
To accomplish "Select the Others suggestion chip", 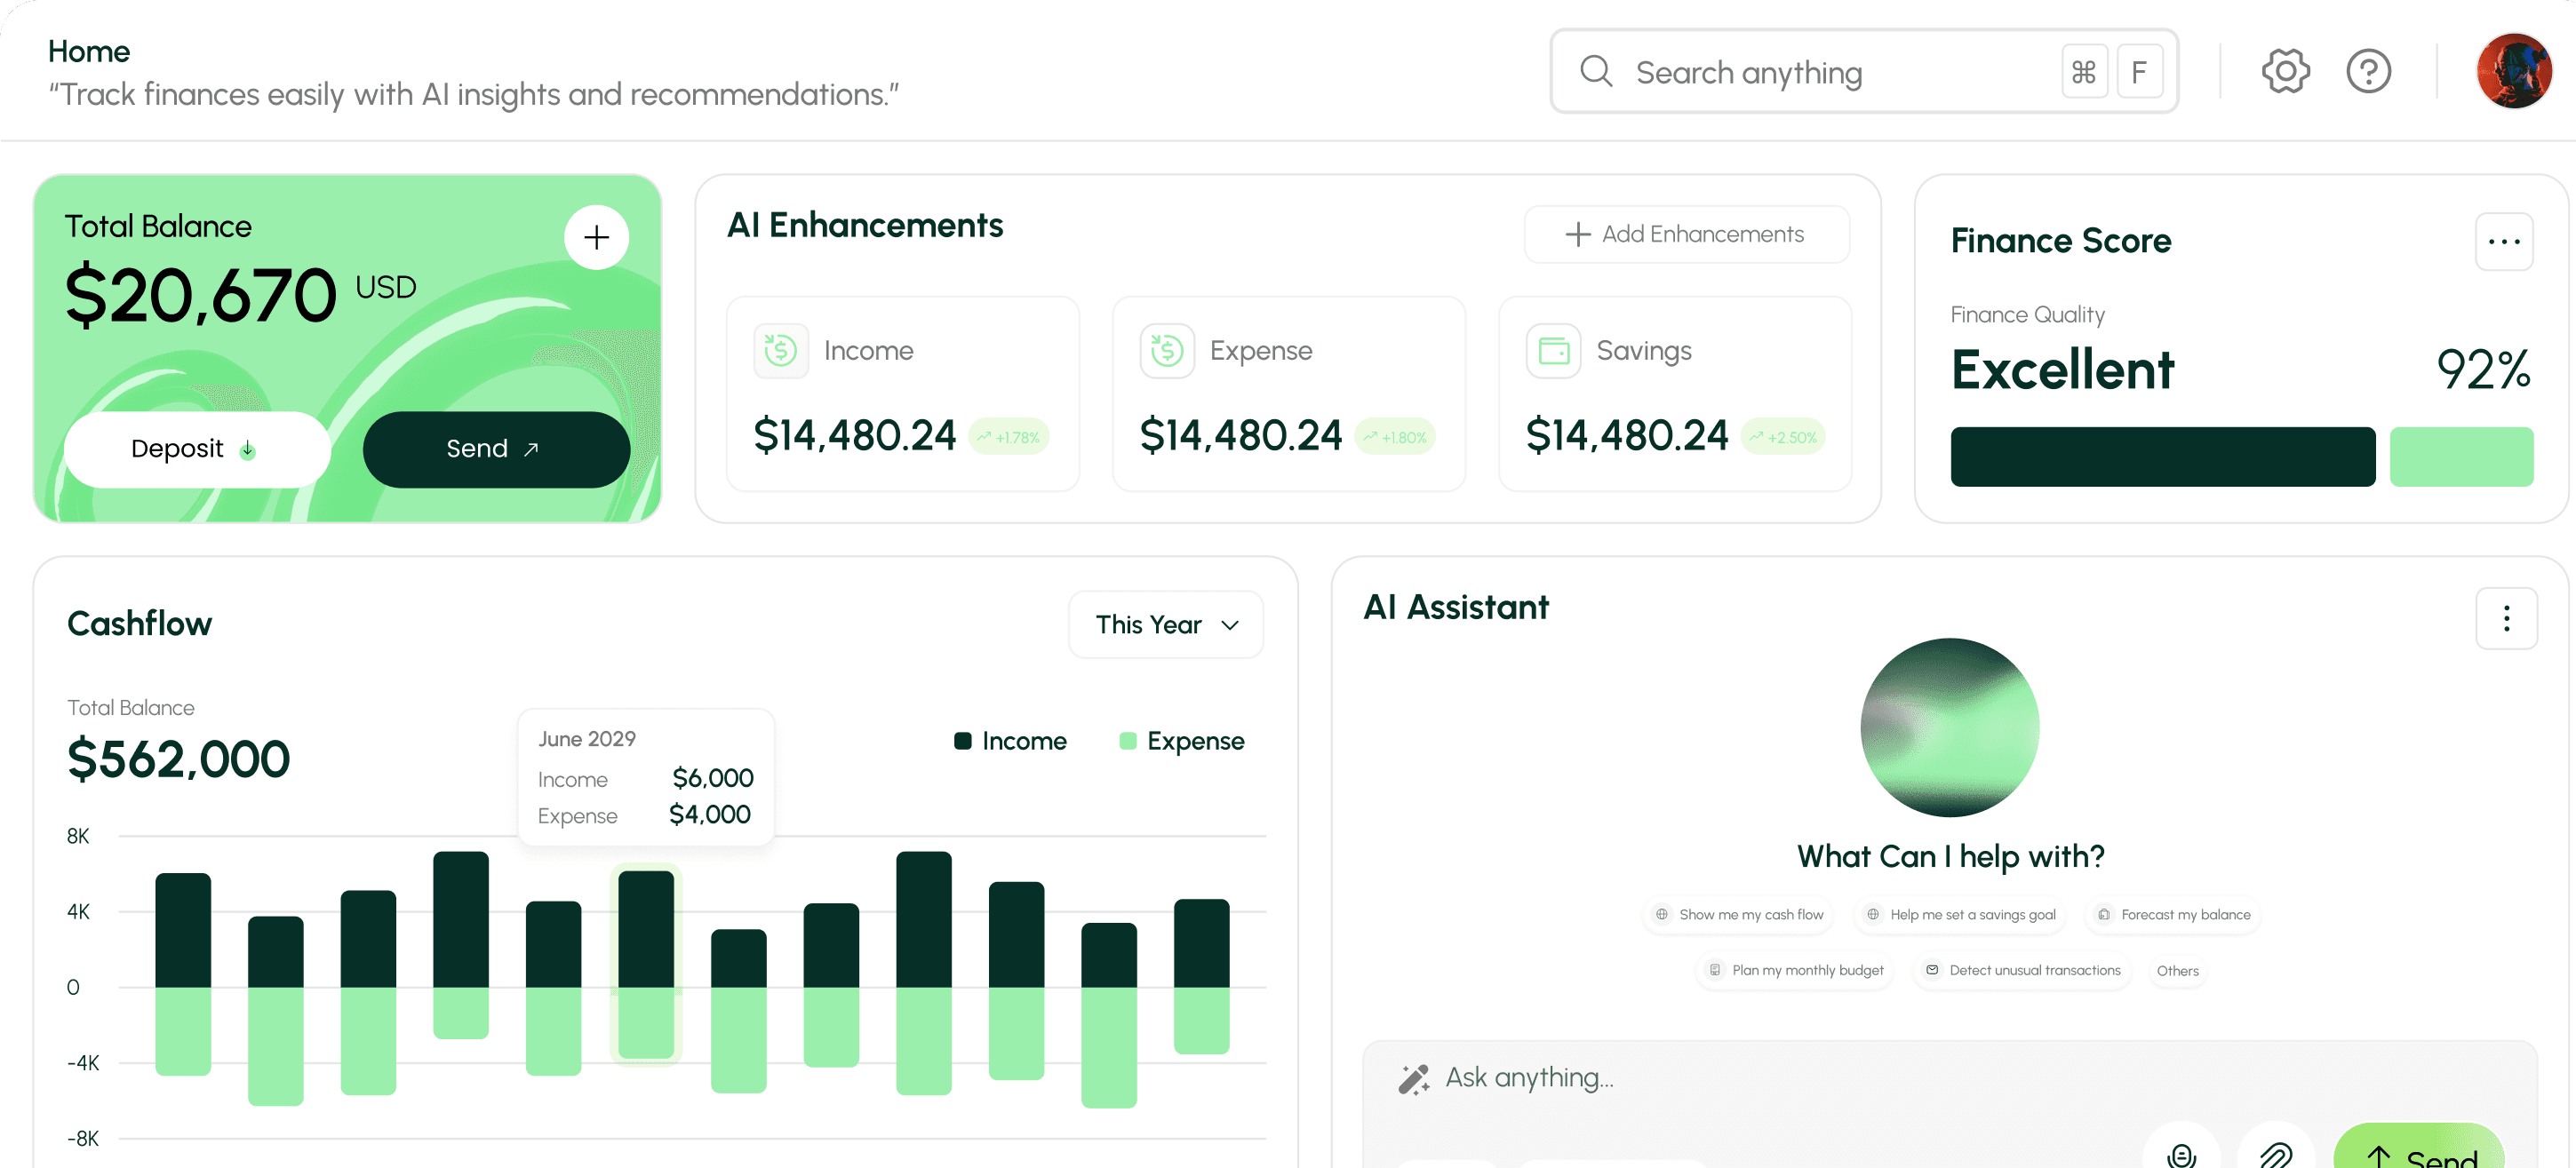I will coord(2177,970).
